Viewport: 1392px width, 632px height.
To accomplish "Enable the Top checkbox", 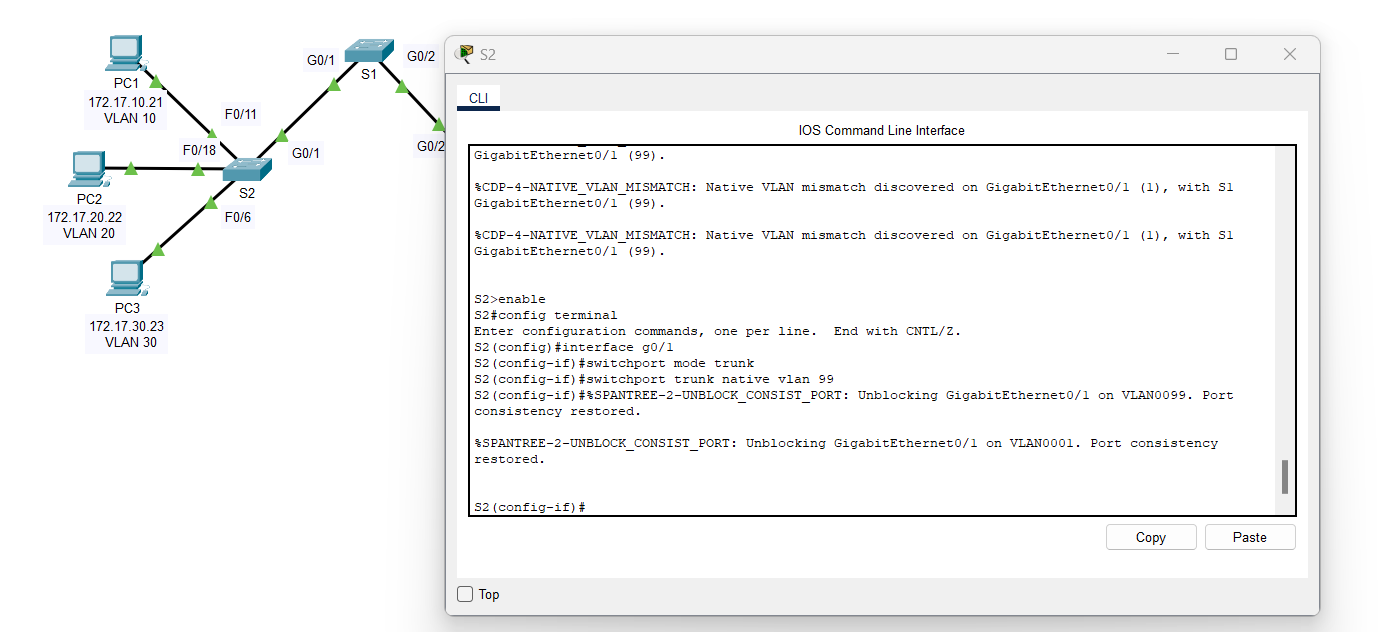I will click(x=464, y=593).
